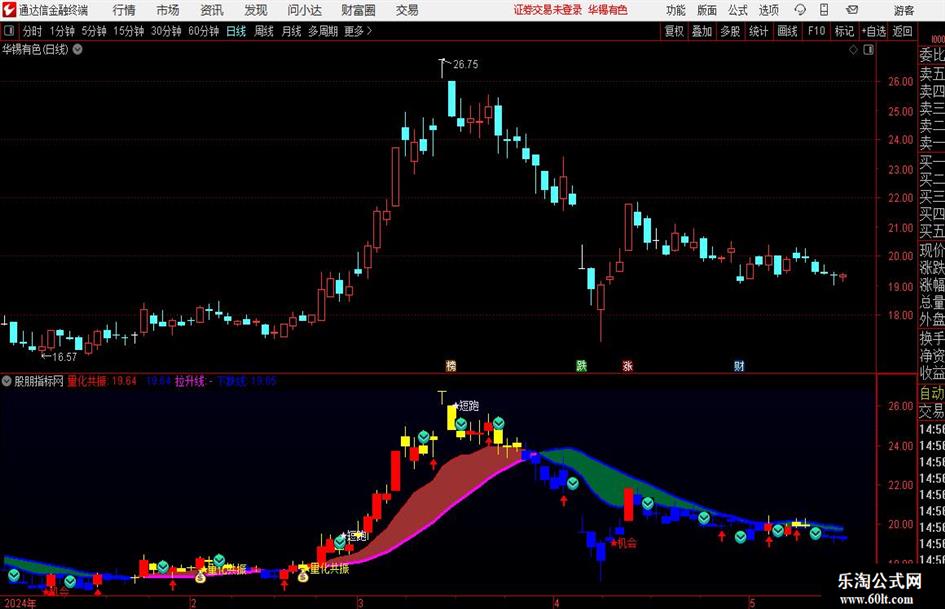Select the 日线 daily period
The image size is (945, 609).
tap(236, 31)
